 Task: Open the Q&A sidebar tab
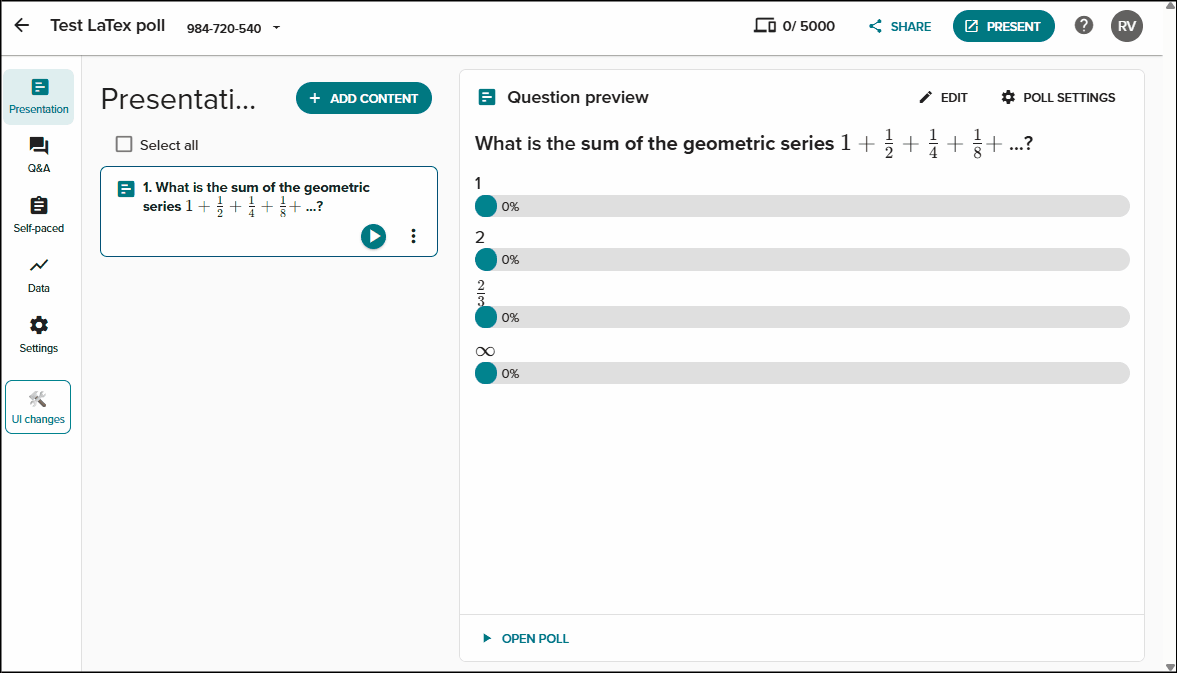(39, 155)
